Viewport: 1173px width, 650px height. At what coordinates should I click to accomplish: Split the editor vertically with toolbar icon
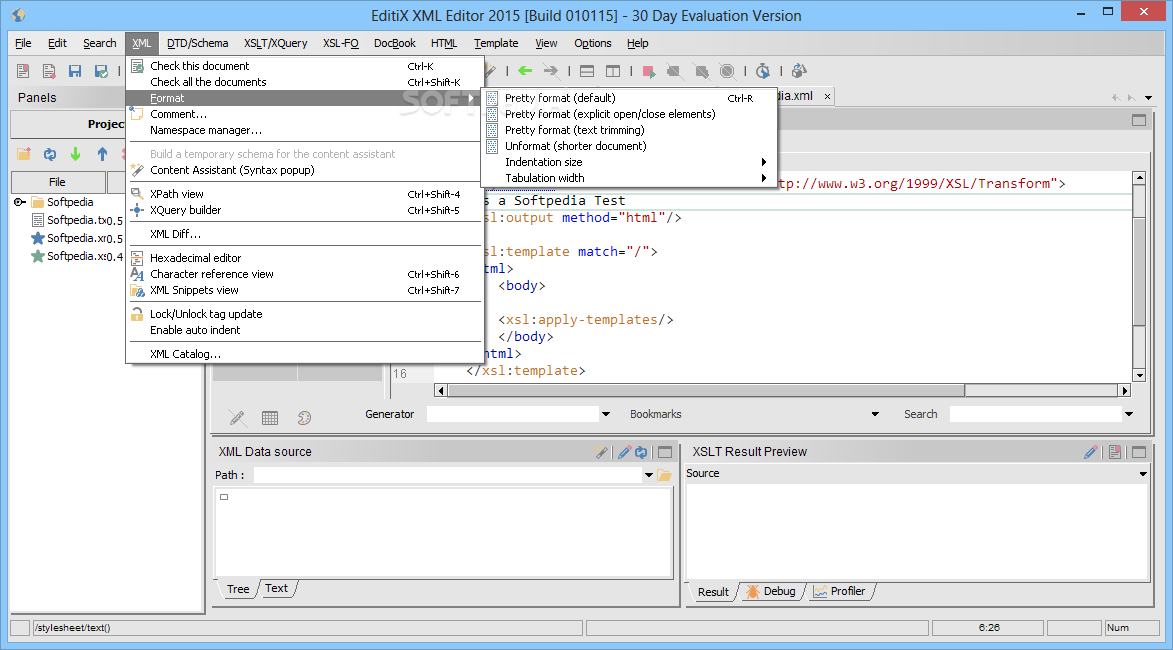click(613, 71)
